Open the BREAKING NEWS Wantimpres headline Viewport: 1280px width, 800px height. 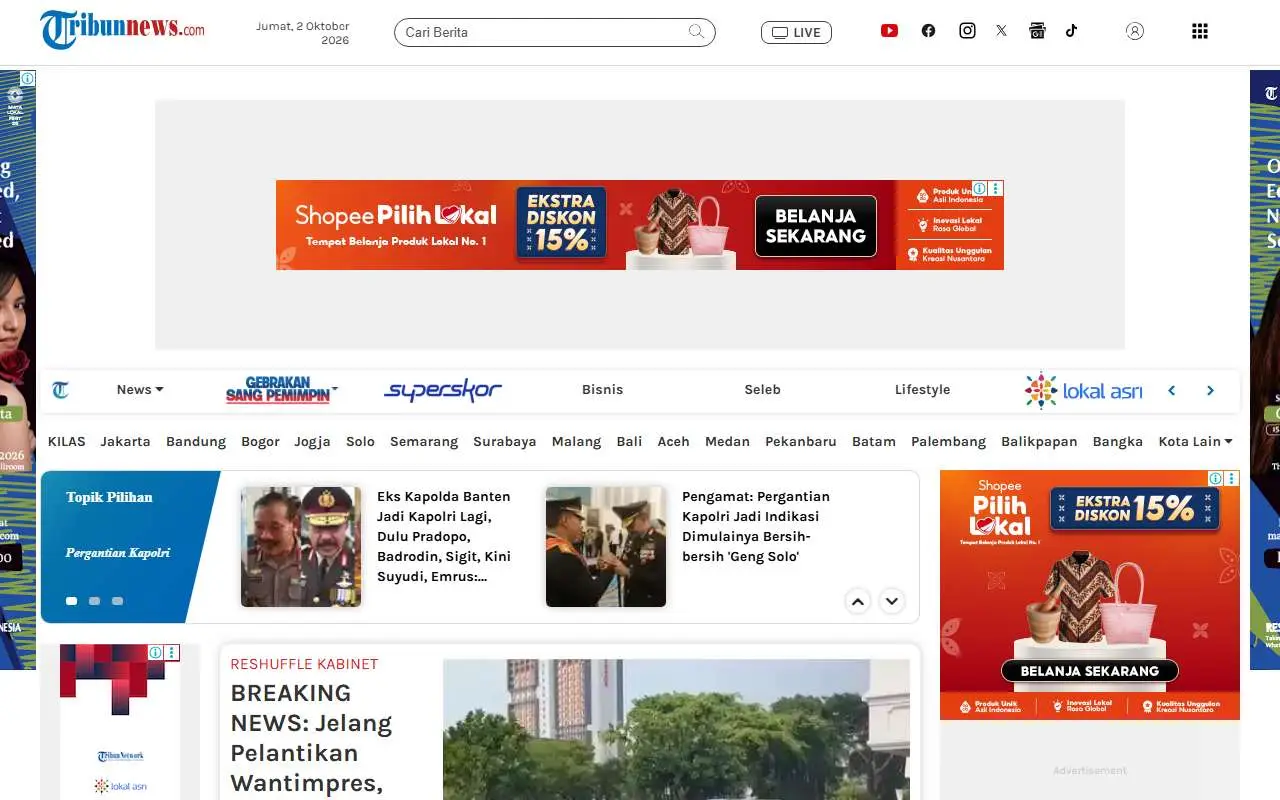(x=311, y=738)
